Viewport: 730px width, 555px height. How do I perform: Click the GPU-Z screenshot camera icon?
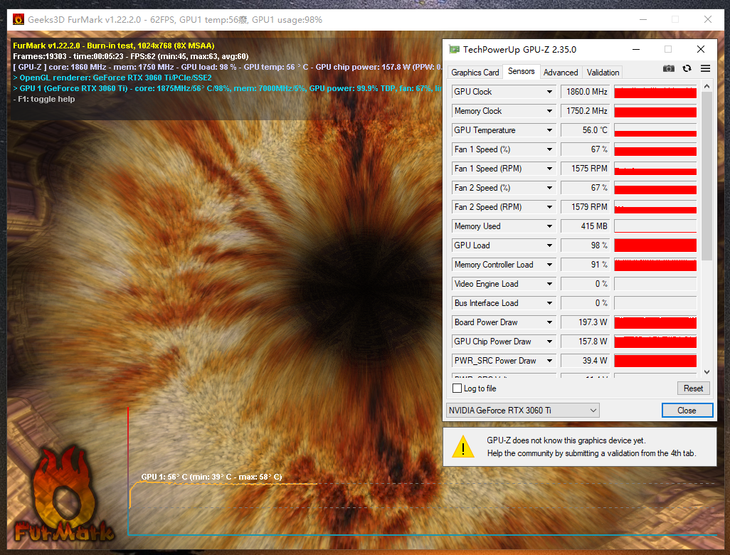pos(669,68)
